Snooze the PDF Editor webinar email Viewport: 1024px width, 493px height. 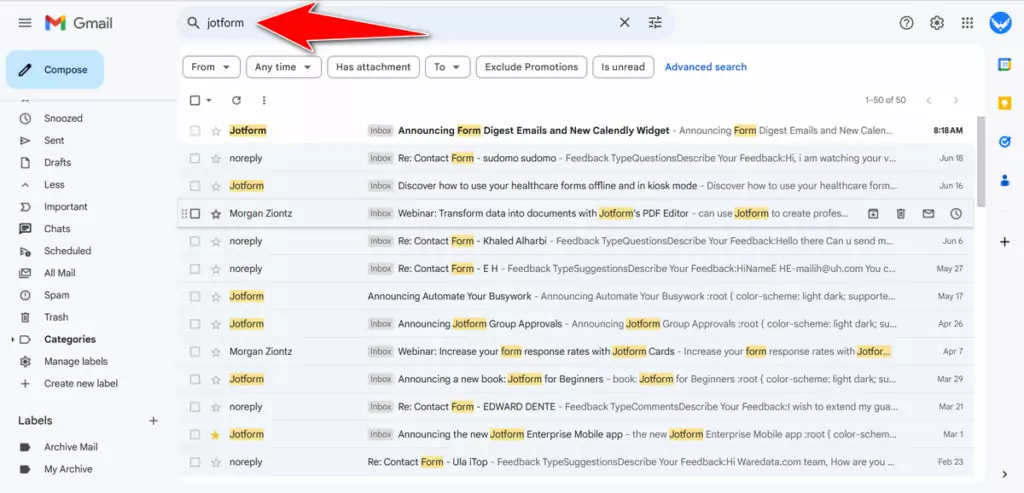tap(956, 214)
